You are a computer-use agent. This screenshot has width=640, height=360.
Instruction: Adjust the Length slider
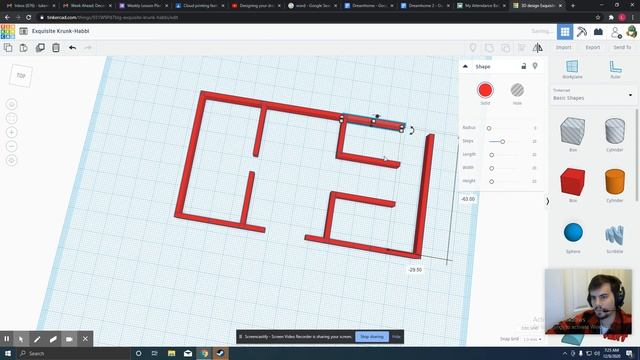point(491,155)
